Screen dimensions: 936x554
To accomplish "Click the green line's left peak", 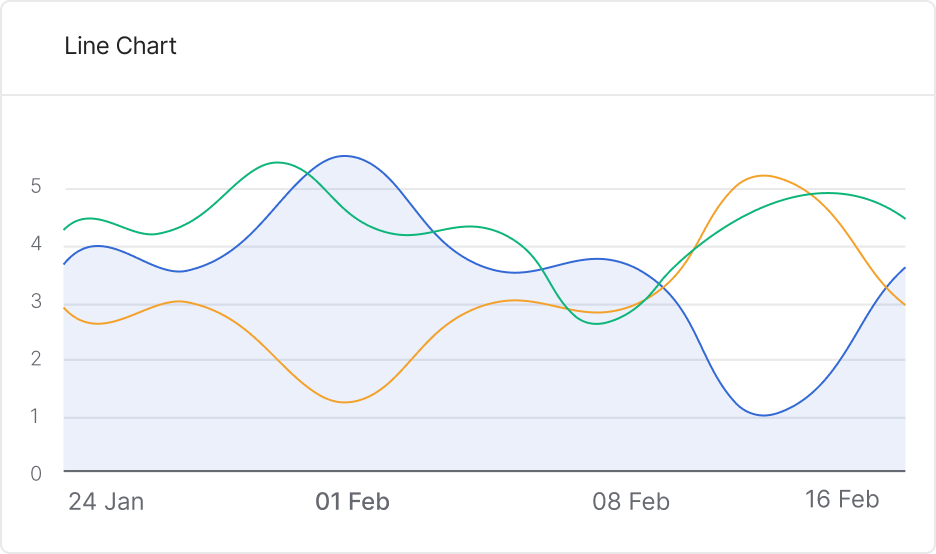I will coord(277,162).
